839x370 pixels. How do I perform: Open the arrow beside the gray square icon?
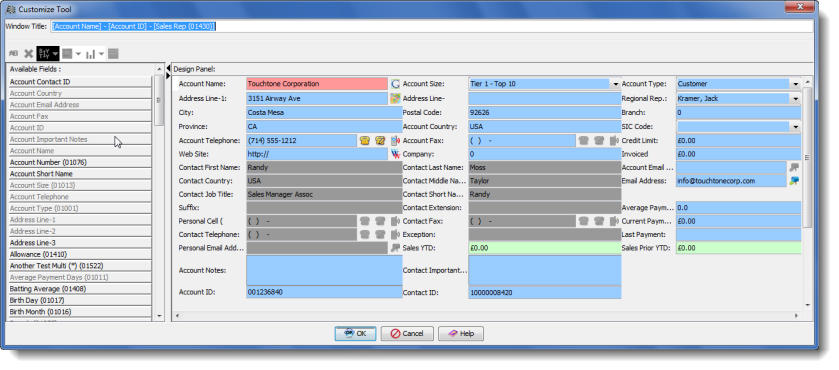[x=78, y=54]
